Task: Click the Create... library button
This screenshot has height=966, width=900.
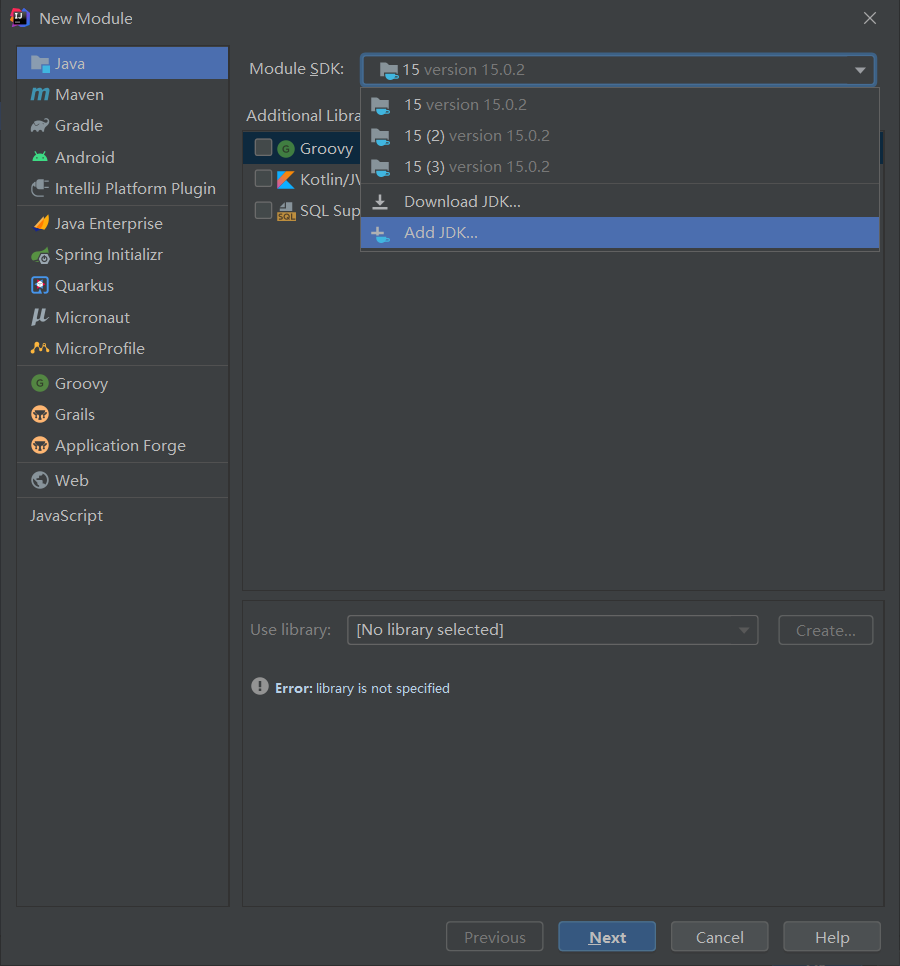Action: 825,630
